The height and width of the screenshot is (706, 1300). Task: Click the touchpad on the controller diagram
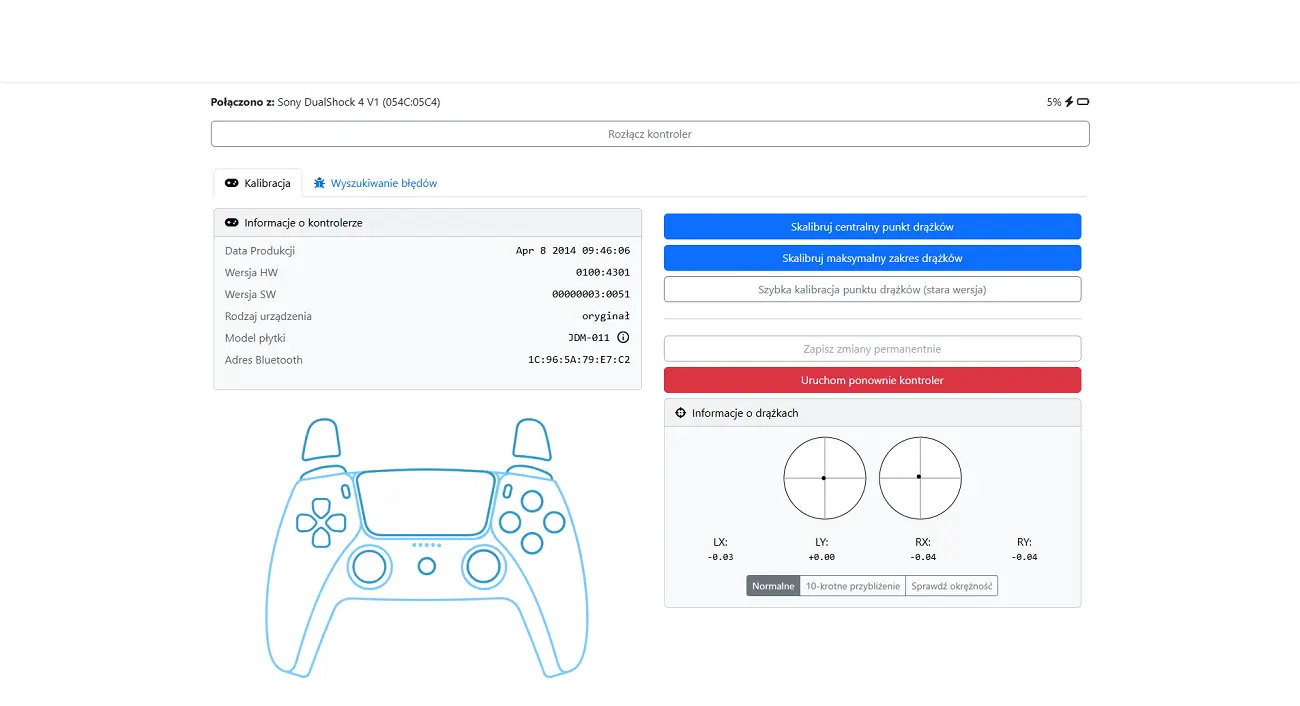(427, 503)
